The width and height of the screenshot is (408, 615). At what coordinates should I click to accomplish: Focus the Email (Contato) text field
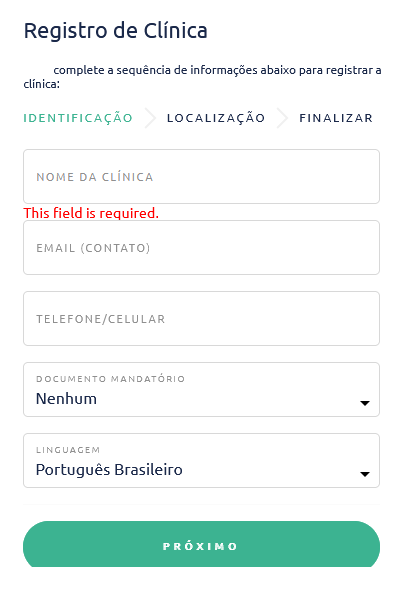(201, 247)
